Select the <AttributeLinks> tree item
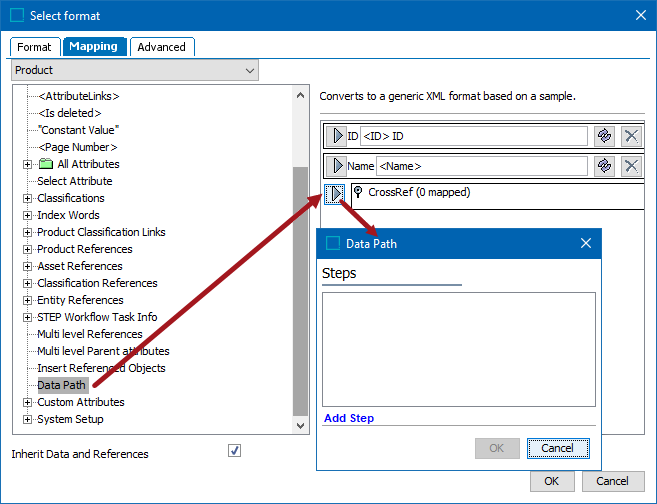 point(78,96)
